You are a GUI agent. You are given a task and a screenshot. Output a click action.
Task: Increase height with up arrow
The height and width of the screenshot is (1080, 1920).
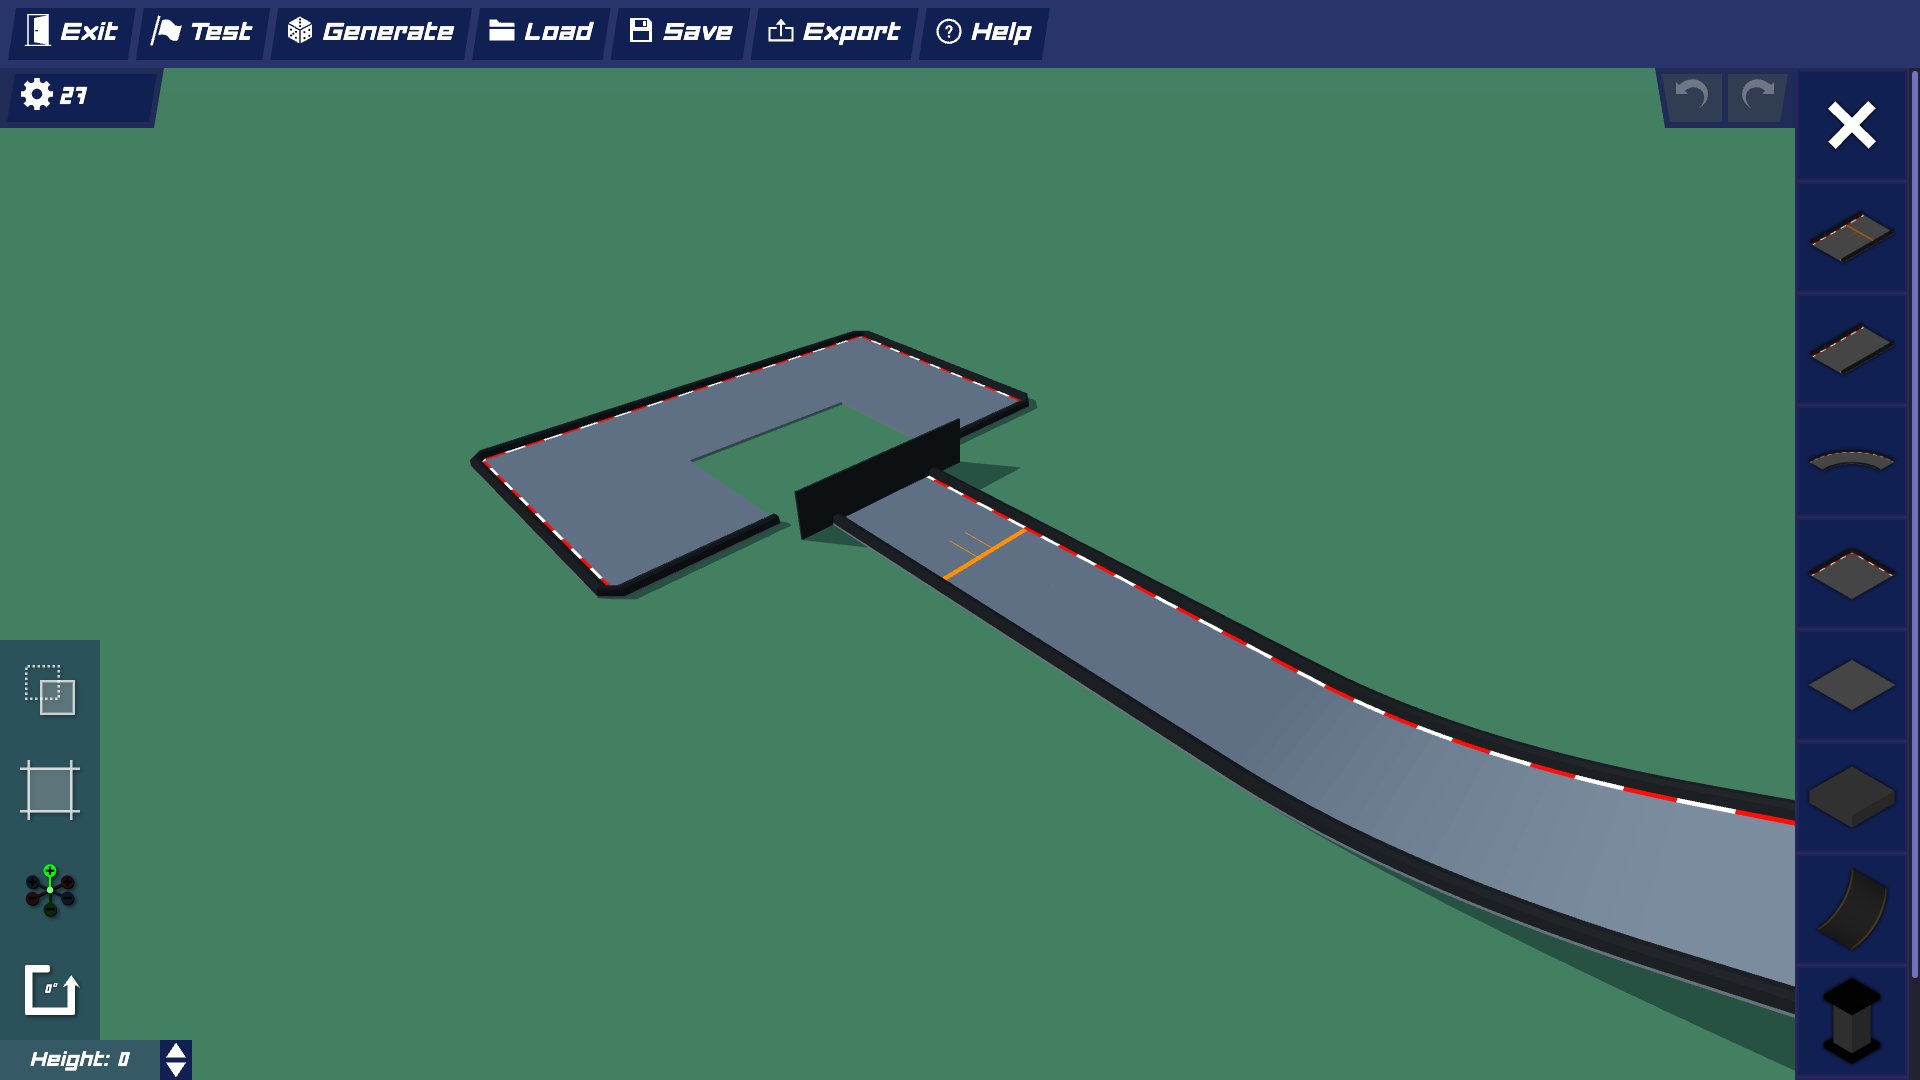click(x=176, y=1051)
